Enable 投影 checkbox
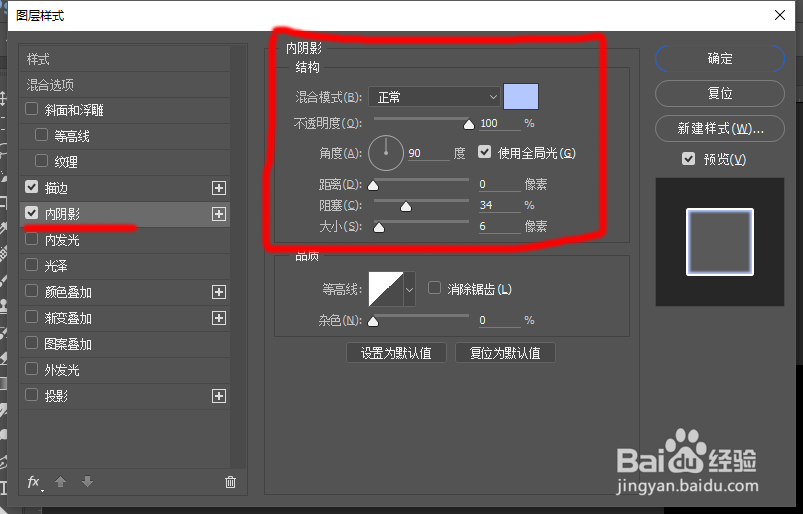803x514 pixels. (x=32, y=395)
